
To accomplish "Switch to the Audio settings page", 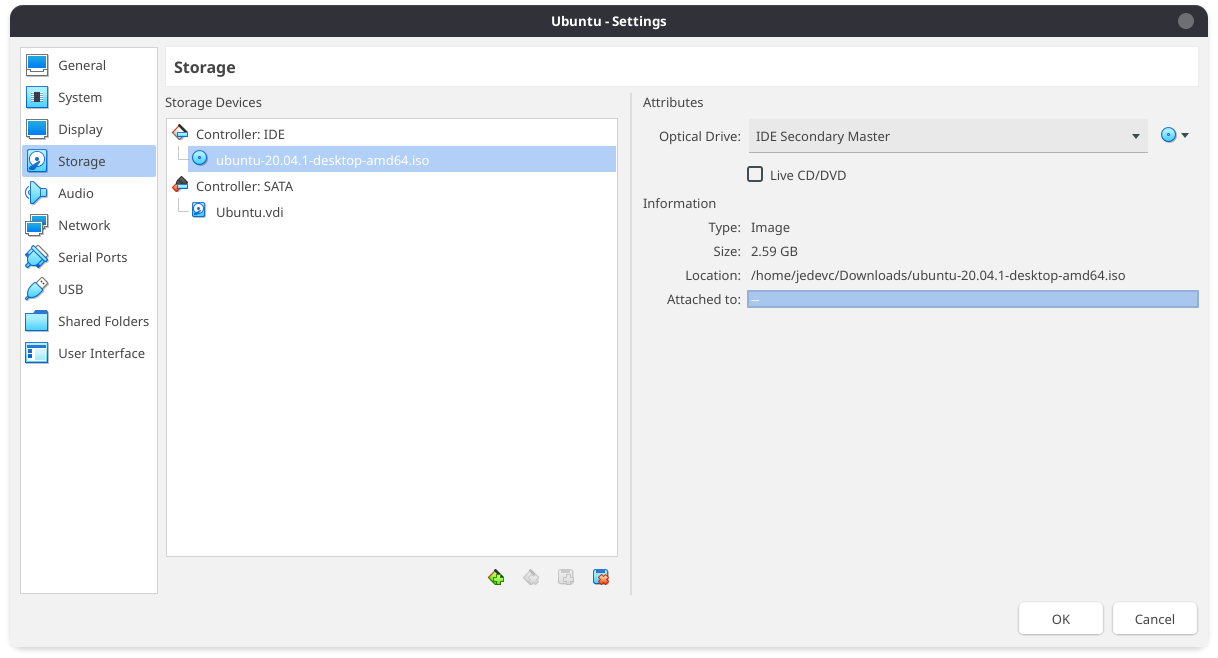I will 89,193.
